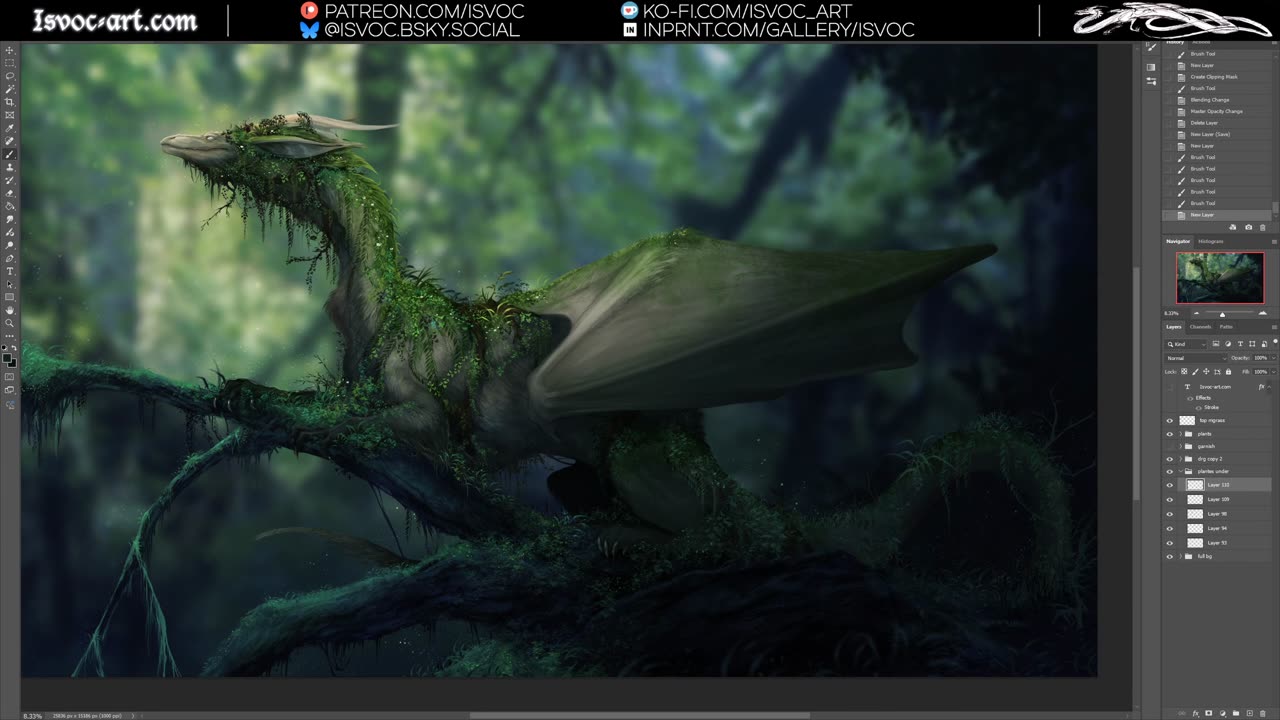1280x720 pixels.
Task: Expand the plants group
Action: click(x=1181, y=433)
